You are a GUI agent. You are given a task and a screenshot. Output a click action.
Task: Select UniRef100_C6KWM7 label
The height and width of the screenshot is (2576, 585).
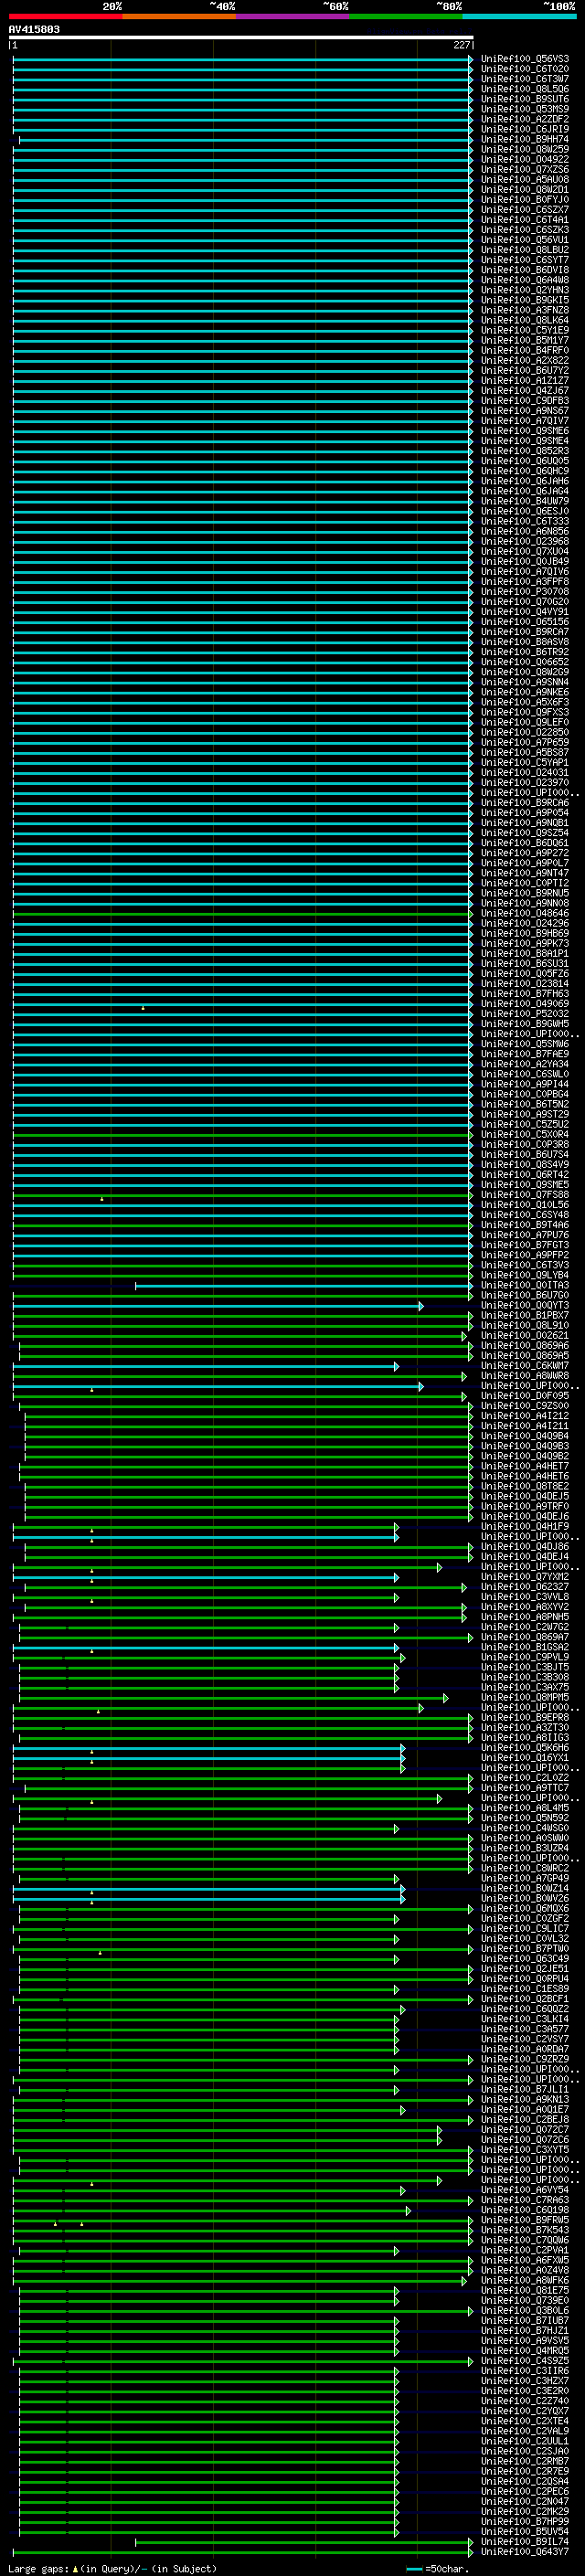525,1365
